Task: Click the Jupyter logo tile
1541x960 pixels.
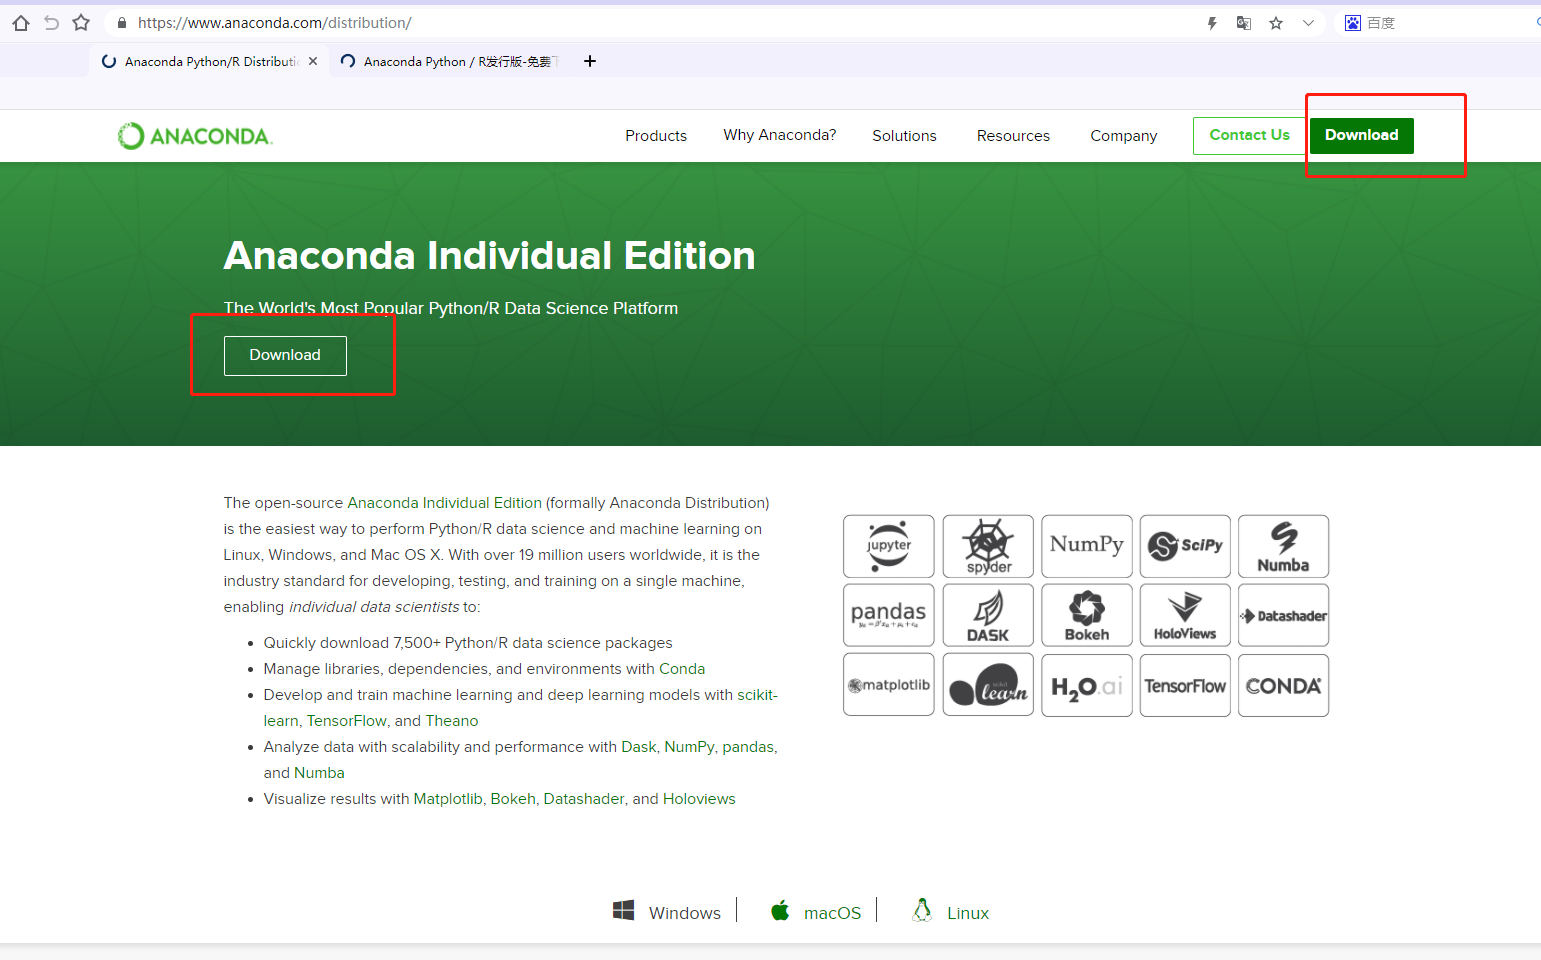Action: coord(889,546)
